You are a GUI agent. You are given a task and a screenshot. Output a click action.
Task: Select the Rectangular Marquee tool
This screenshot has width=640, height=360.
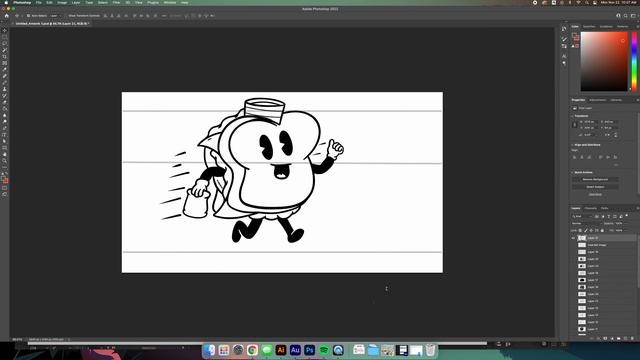4,37
